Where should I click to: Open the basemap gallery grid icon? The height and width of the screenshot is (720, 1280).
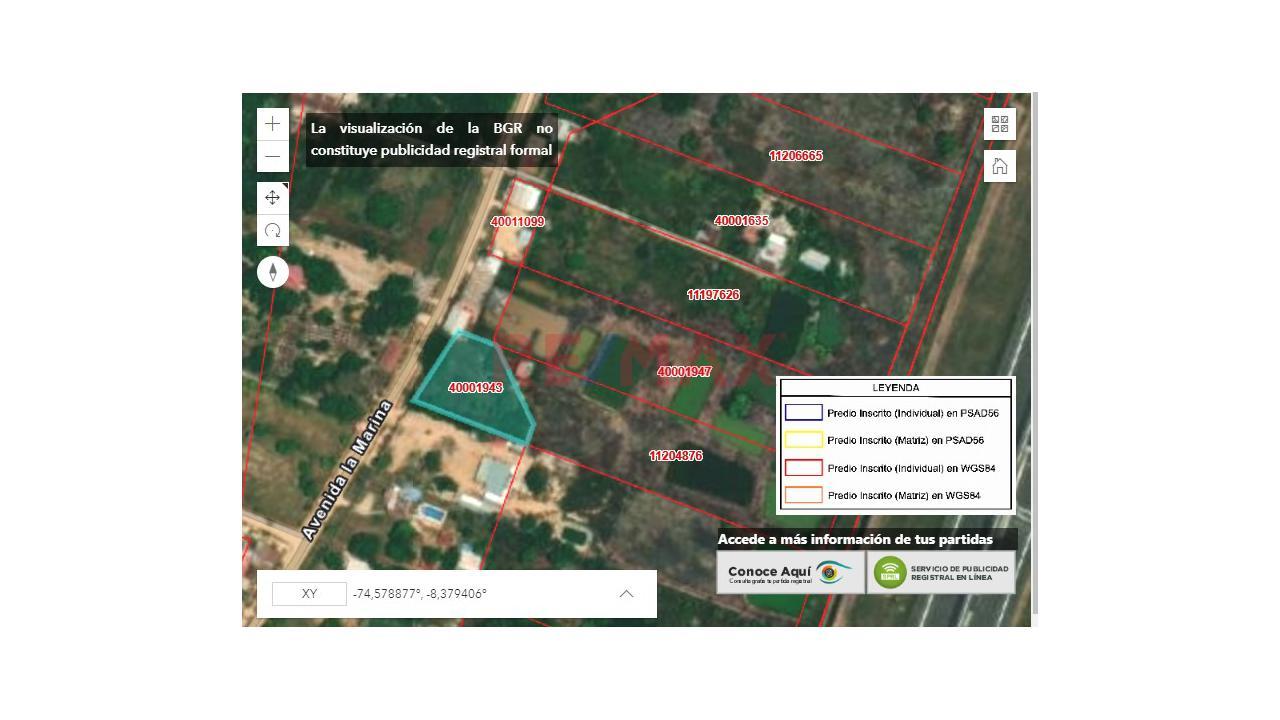point(999,124)
